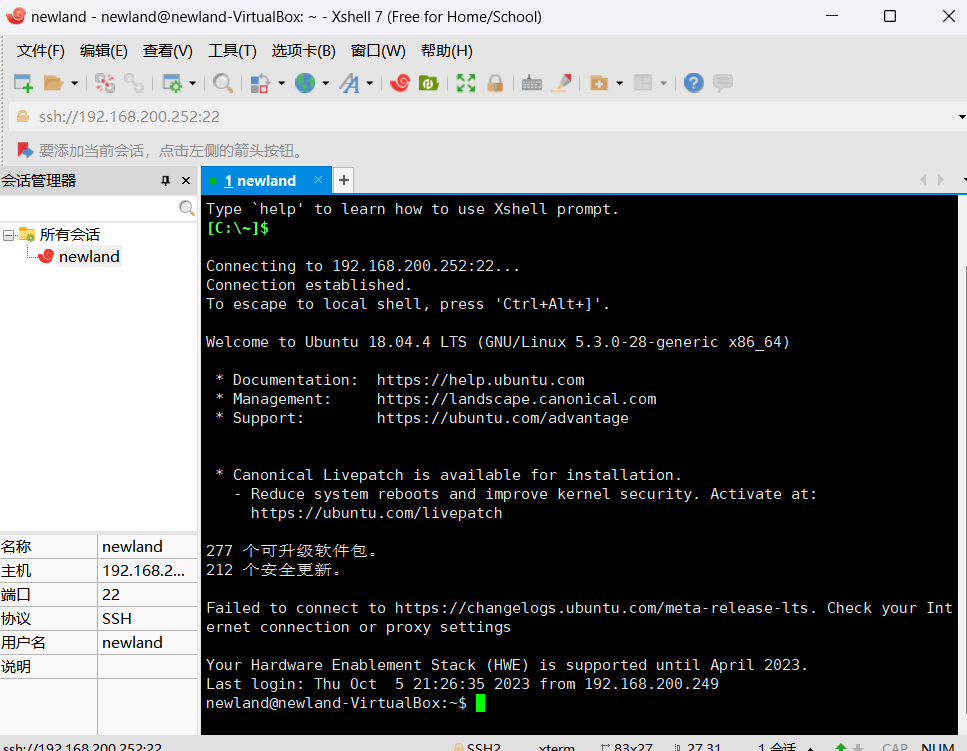Screen dimensions: 967x751
Task: Open Help via blue question mark icon
Action: point(694,83)
